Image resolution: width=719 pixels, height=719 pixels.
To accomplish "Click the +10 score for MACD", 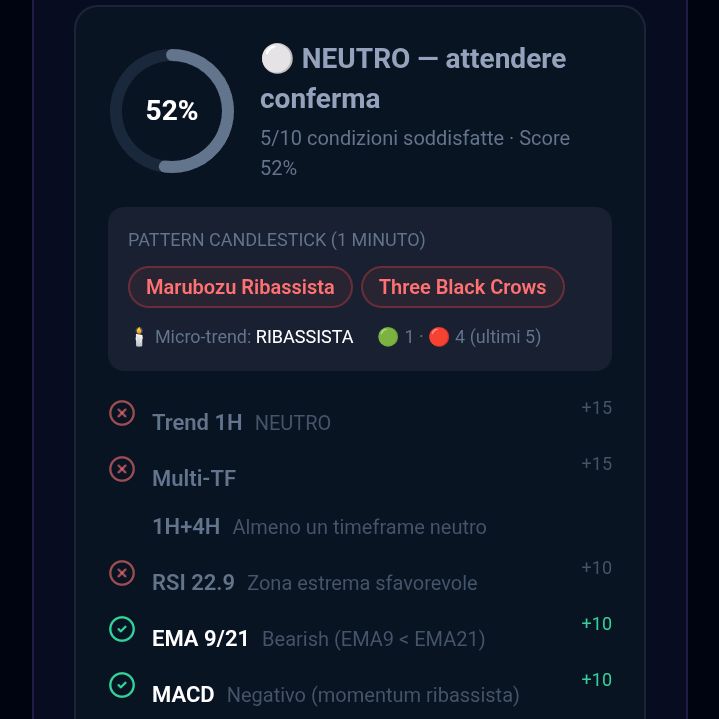I will pyautogui.click(x=597, y=680).
